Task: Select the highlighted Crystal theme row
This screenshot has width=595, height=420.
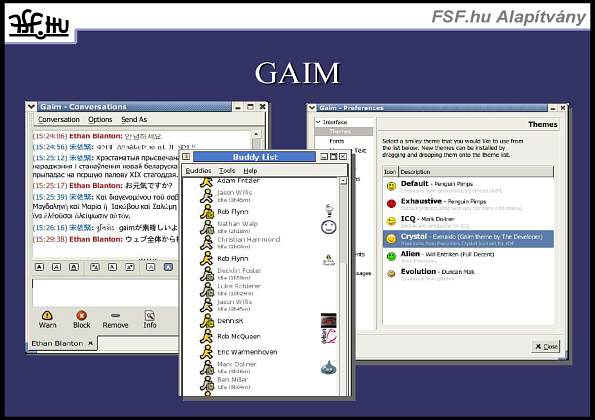Action: pos(468,239)
